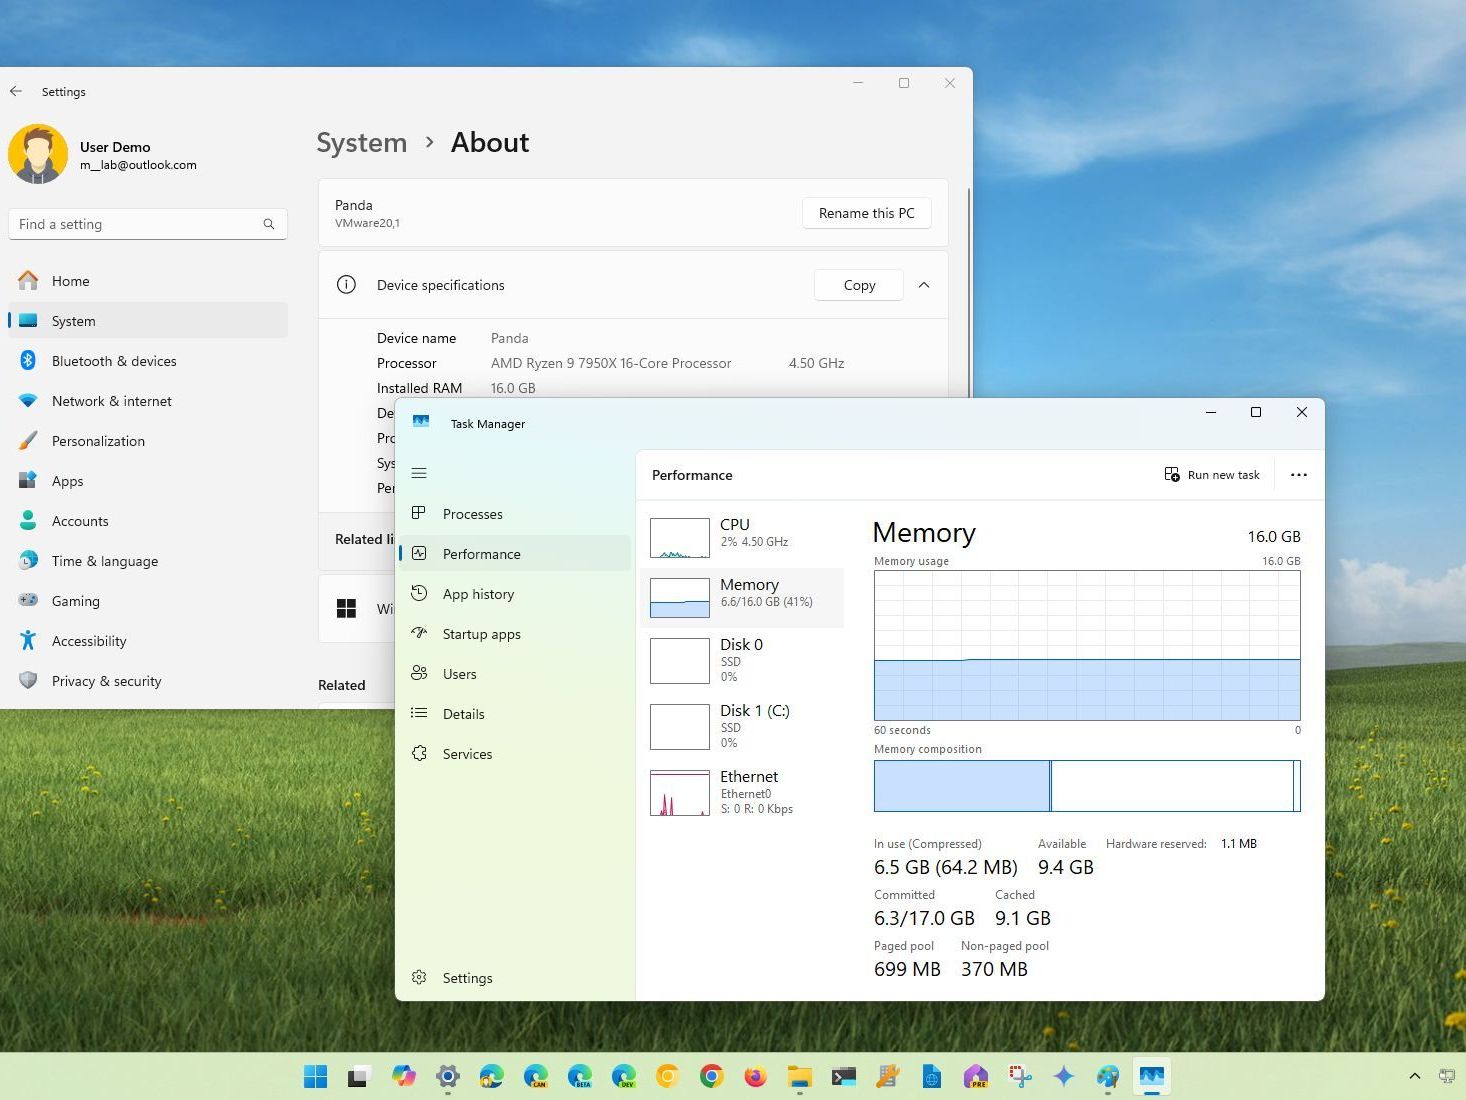Open the Task Manager hamburger navigation menu
Viewport: 1466px width, 1100px height.
point(419,473)
